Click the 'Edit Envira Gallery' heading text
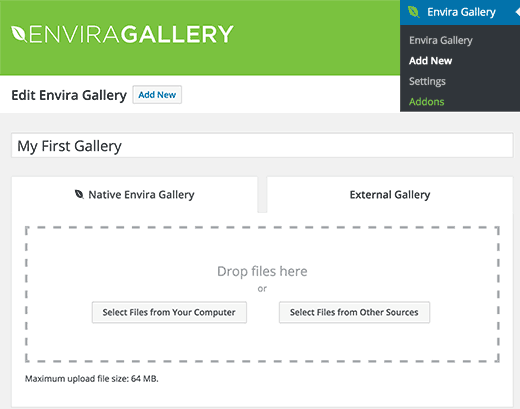 69,95
